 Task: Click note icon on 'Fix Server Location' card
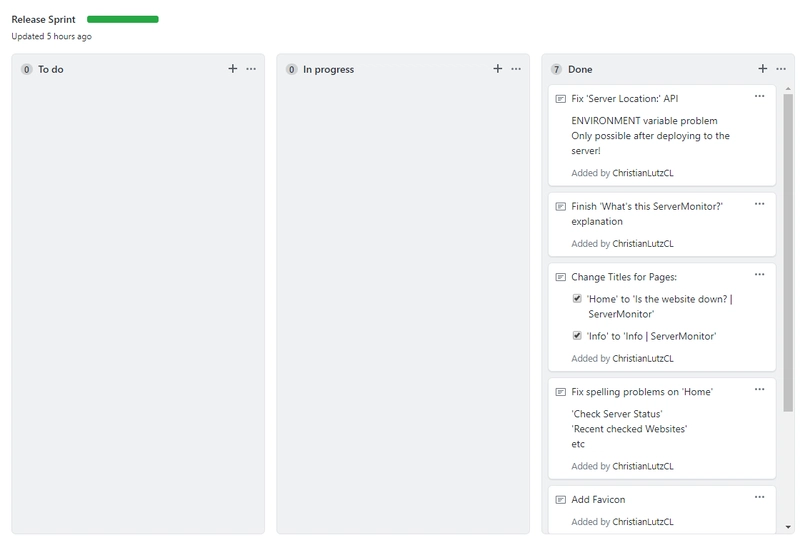point(560,99)
